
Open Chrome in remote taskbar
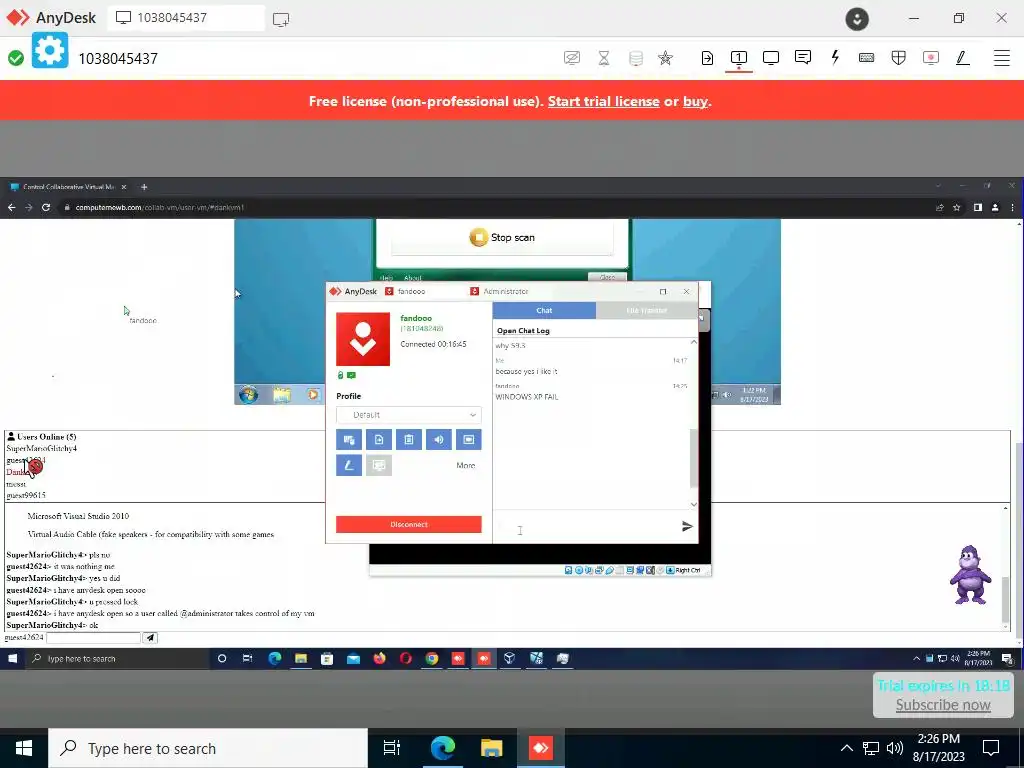(432, 658)
